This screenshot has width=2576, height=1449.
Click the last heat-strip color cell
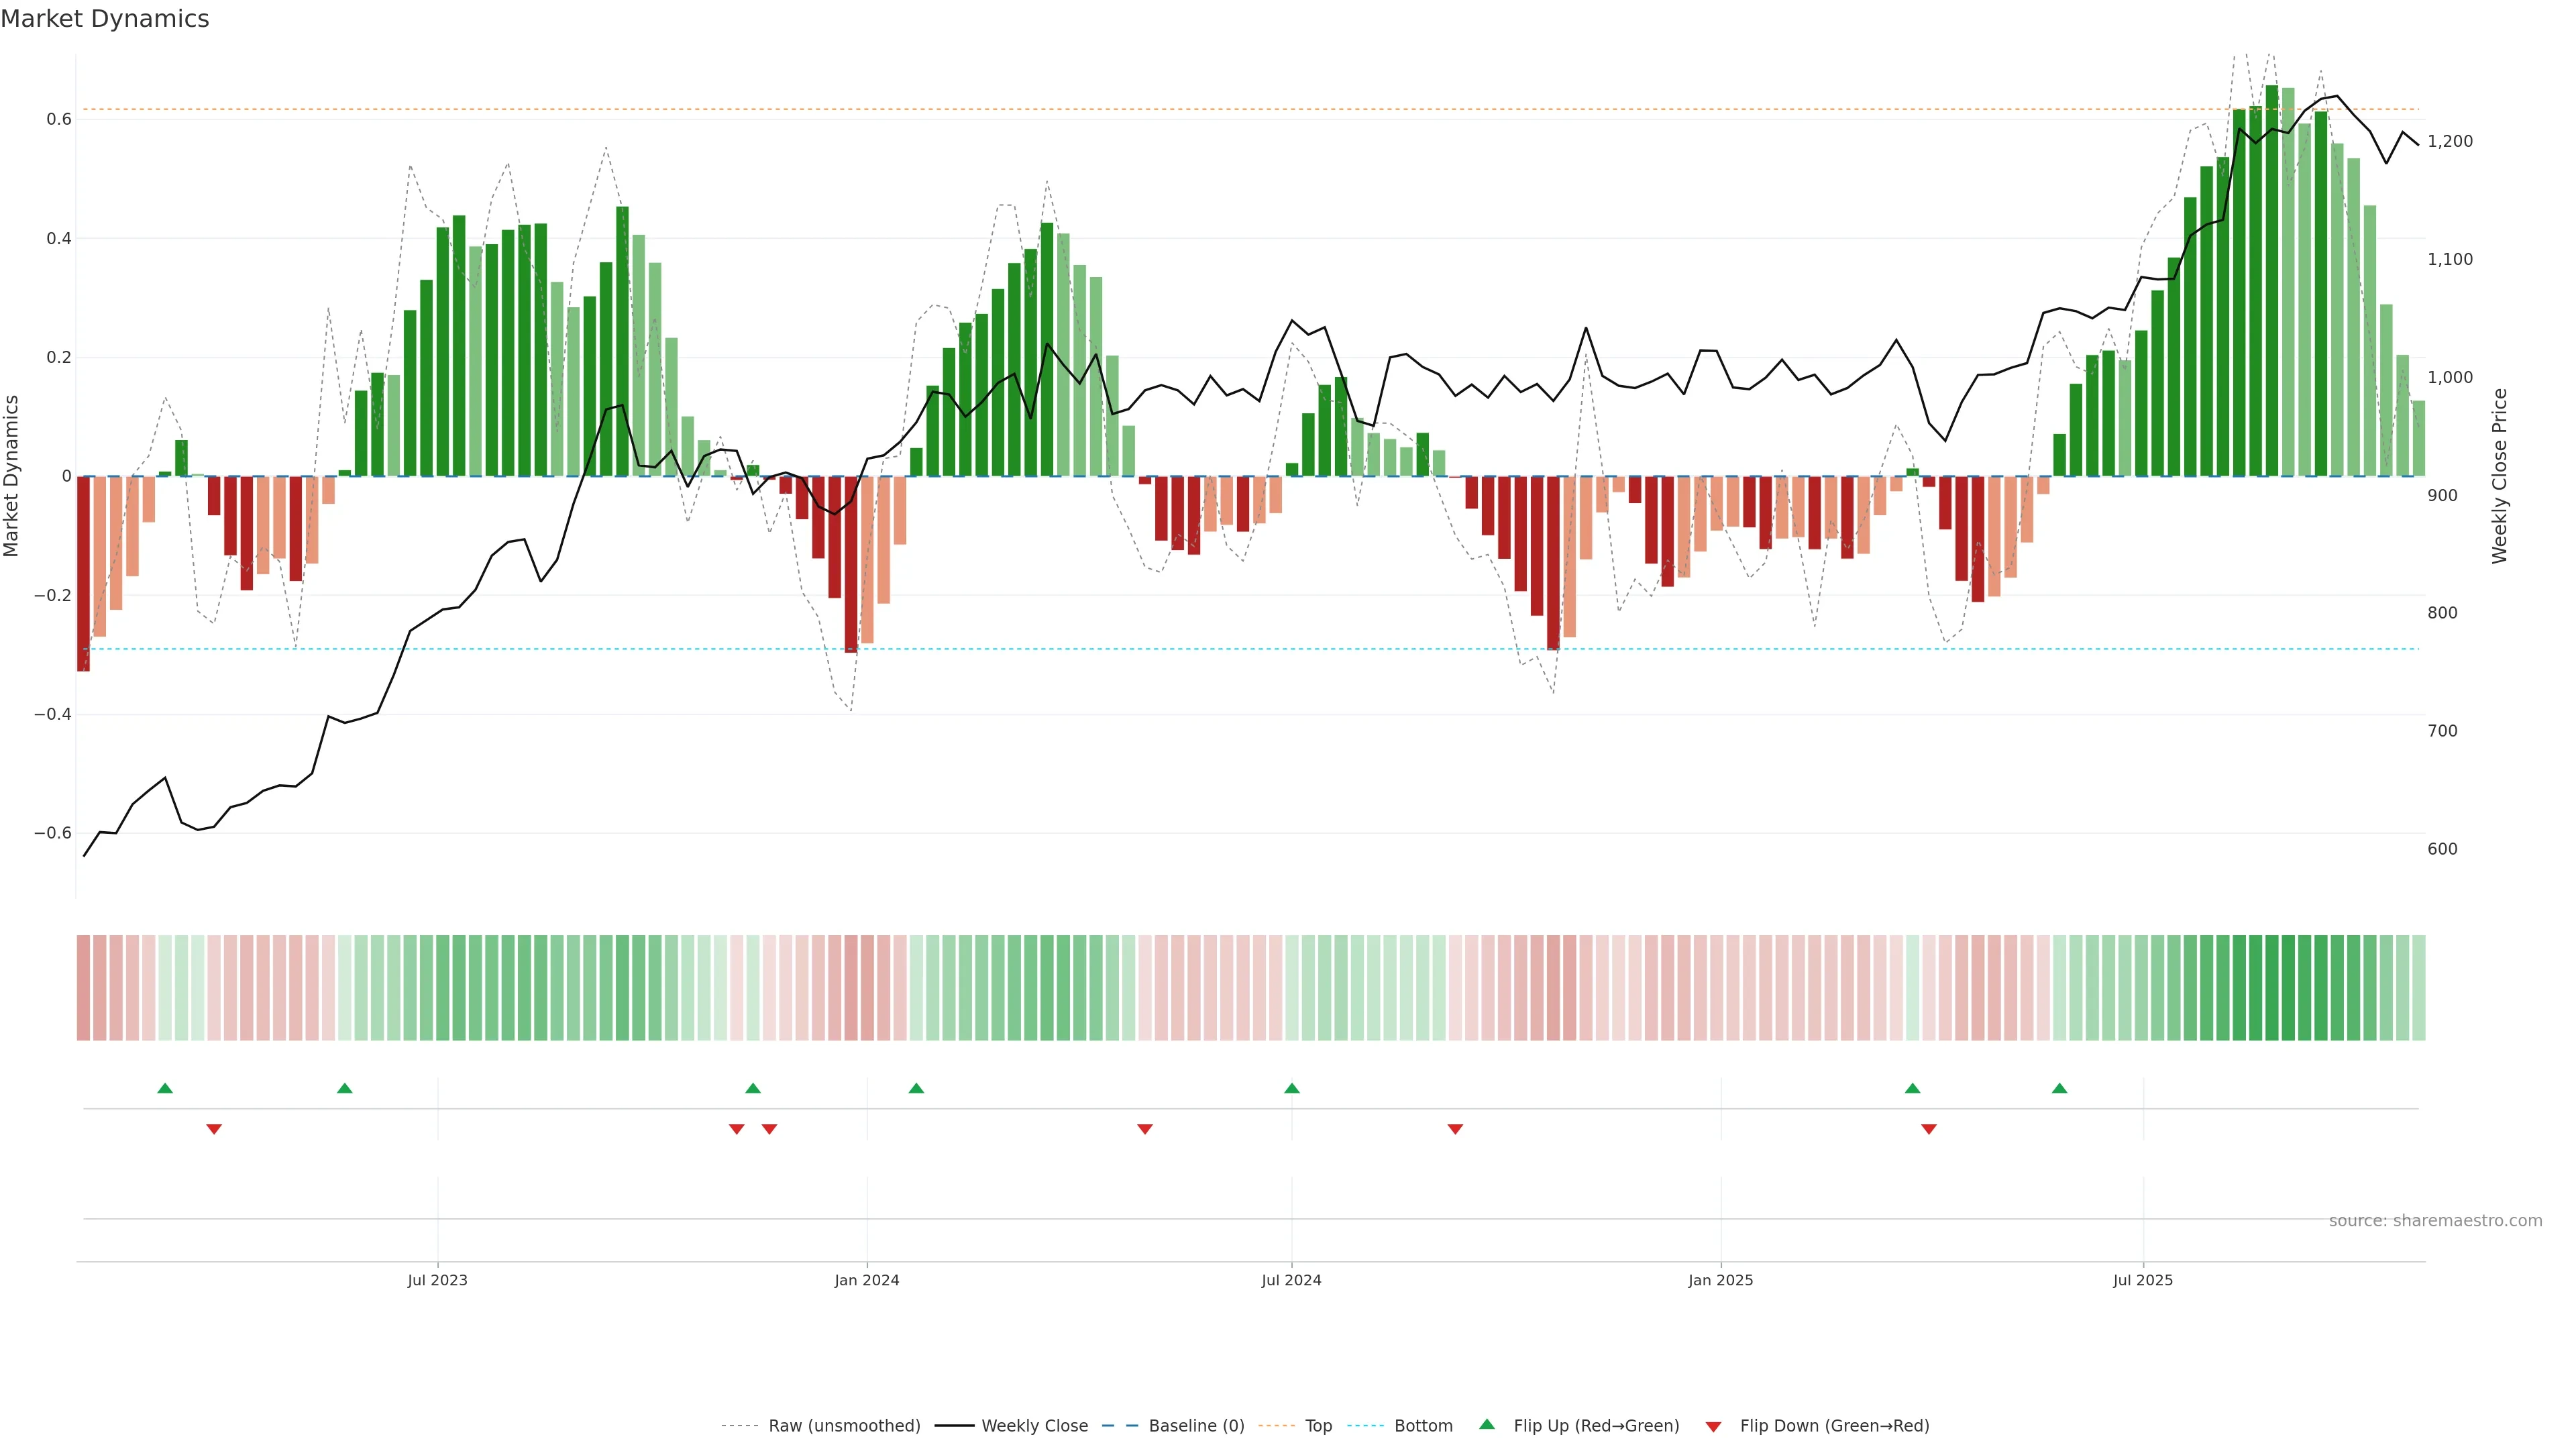tap(2418, 987)
